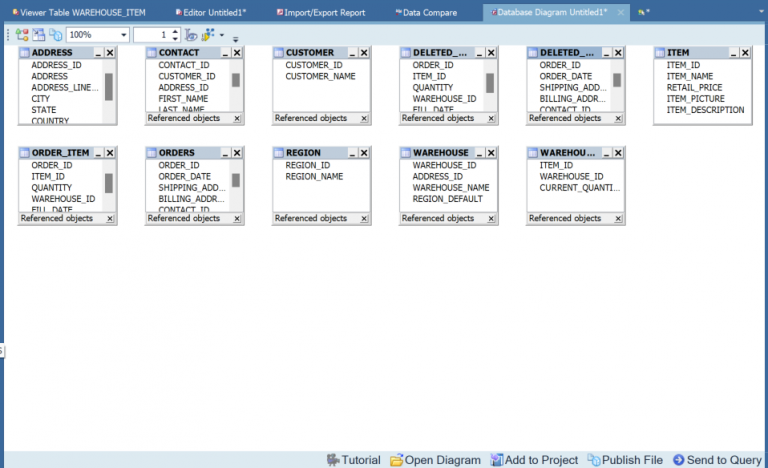Click the second toolbar icon with table grid
768x468 pixels.
tap(39, 34)
